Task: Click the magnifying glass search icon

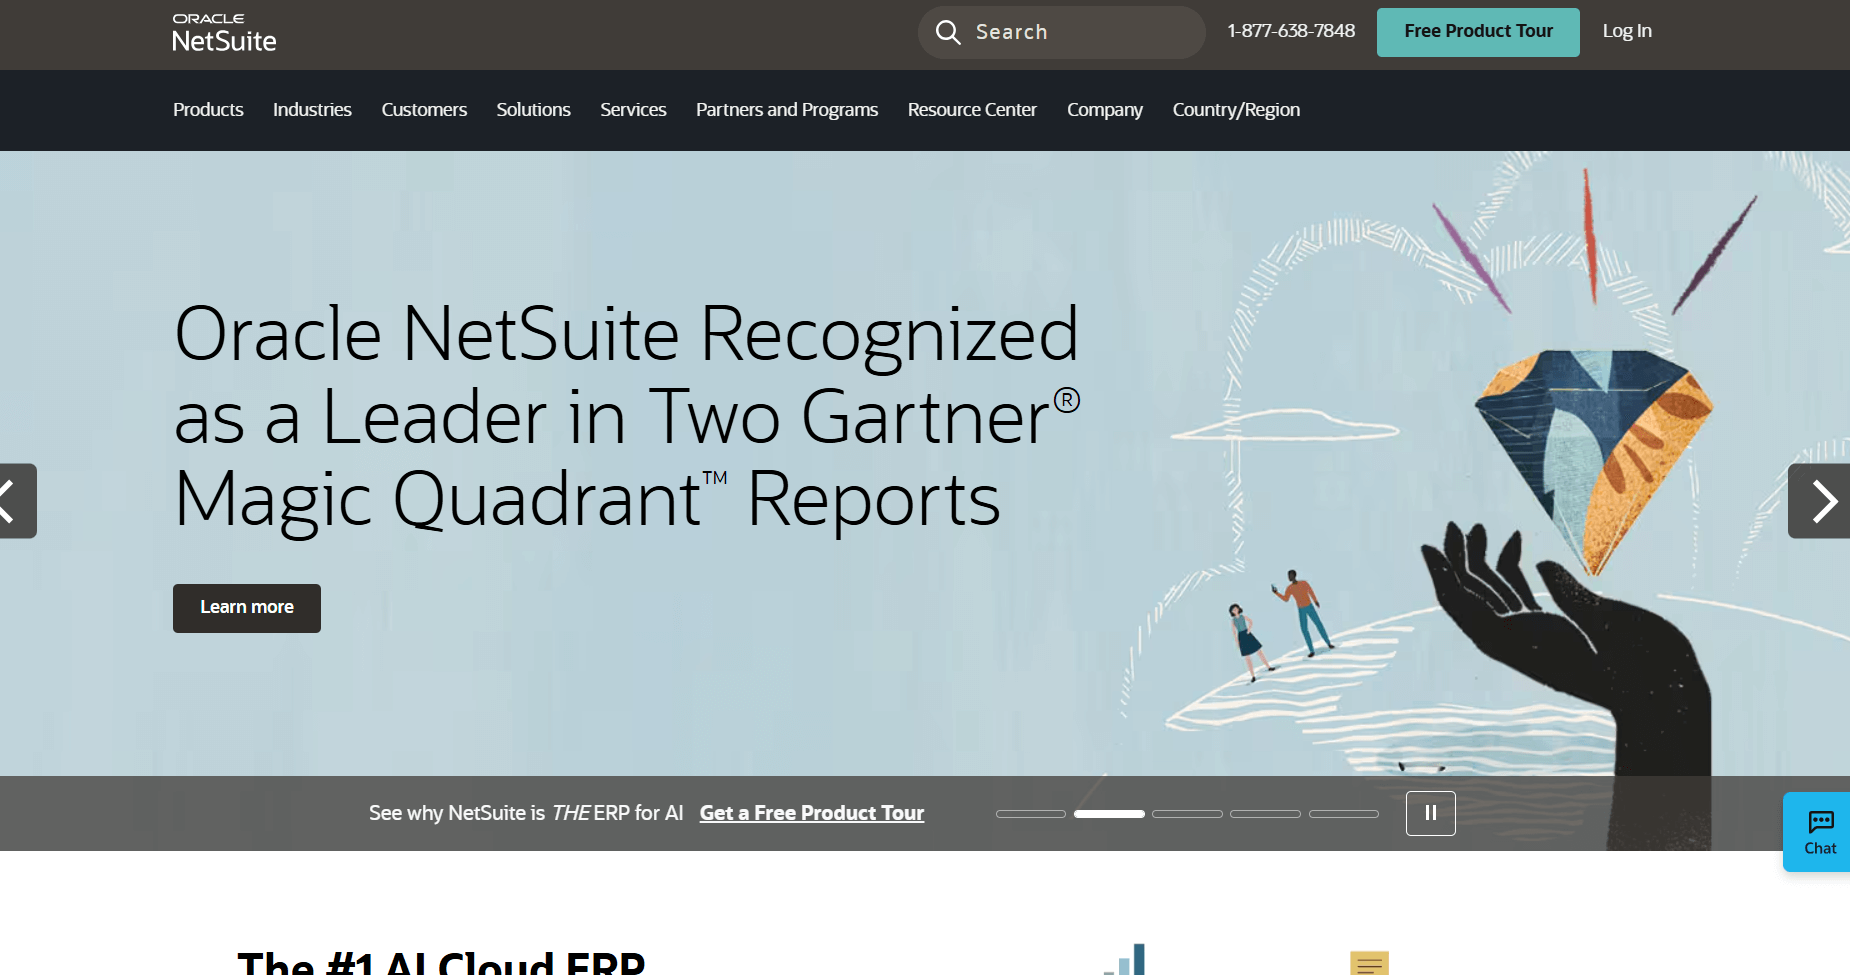Action: [947, 33]
